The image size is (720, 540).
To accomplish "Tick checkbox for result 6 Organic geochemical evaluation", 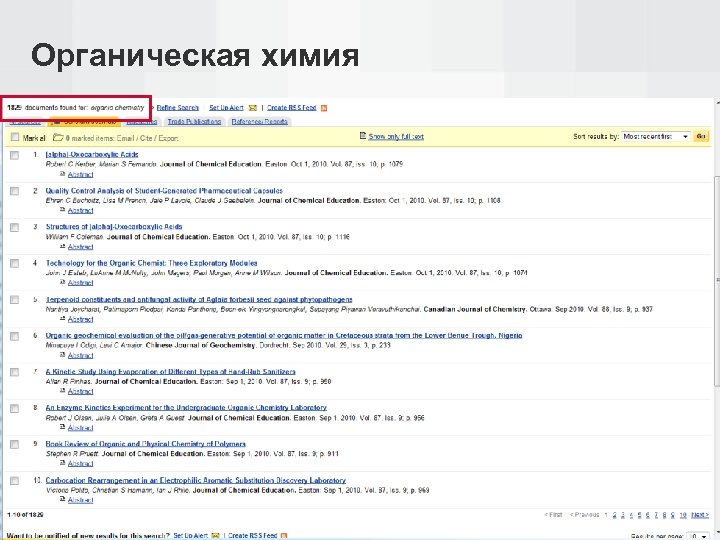I will [x=15, y=336].
